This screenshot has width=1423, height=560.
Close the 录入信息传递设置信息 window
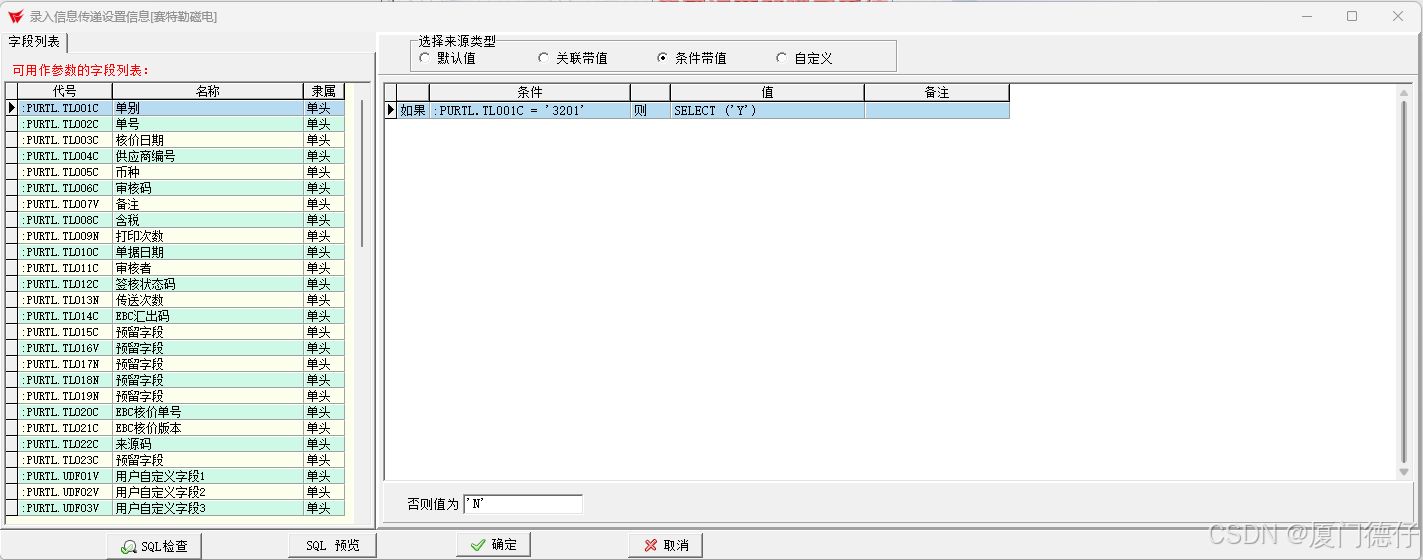1398,16
